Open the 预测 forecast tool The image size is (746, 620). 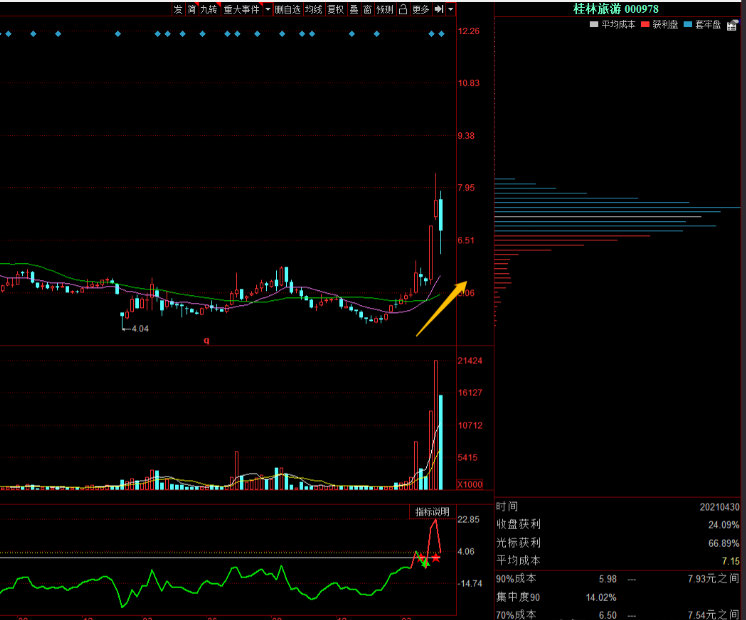[x=385, y=9]
